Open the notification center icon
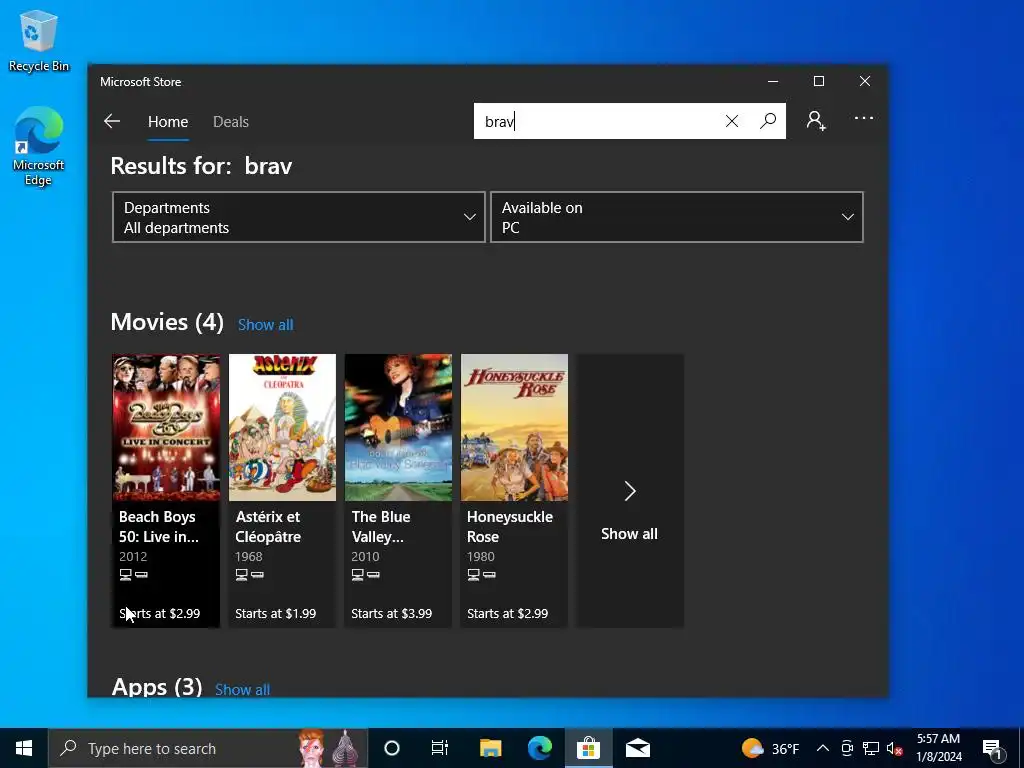This screenshot has width=1024, height=768. point(992,748)
